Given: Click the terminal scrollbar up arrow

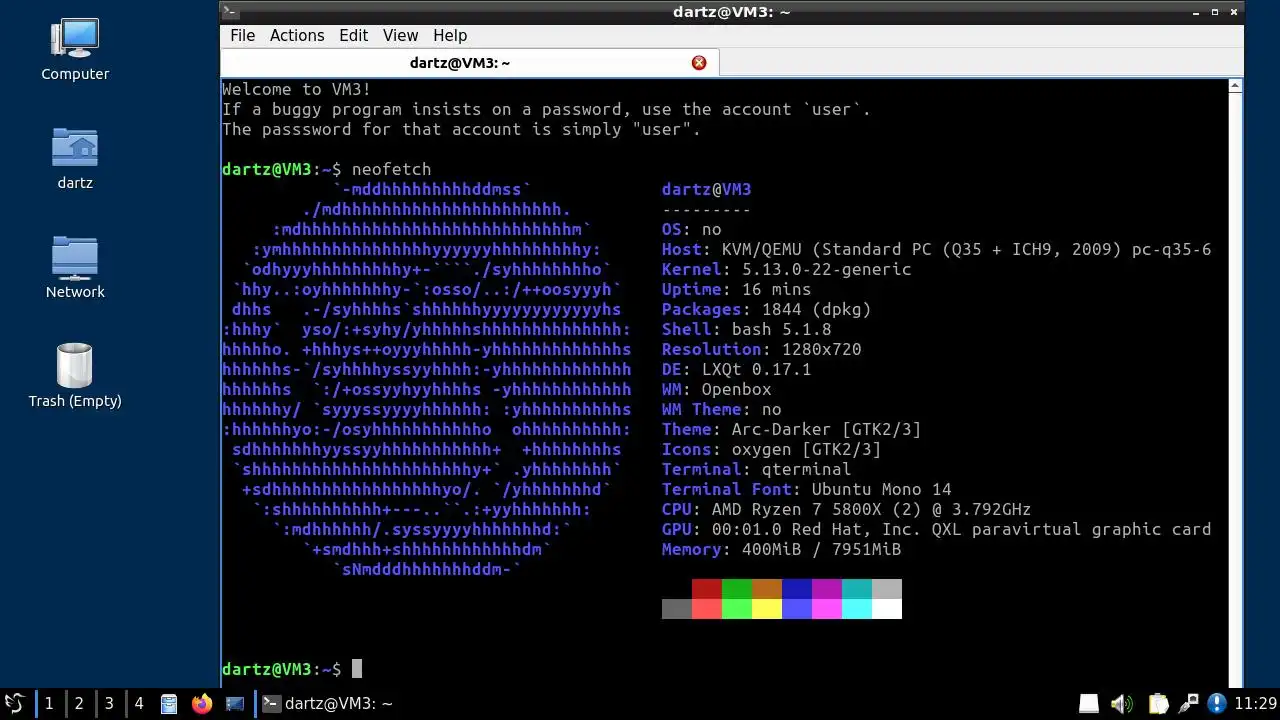Looking at the screenshot, I should coord(1235,86).
